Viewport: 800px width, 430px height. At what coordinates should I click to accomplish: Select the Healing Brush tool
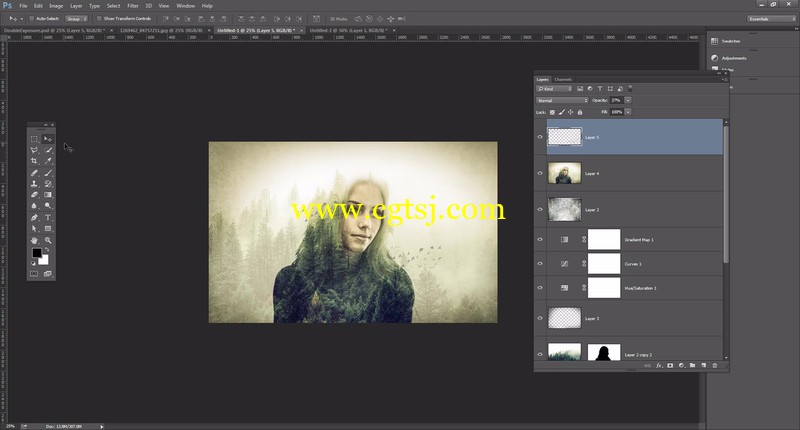[34, 173]
